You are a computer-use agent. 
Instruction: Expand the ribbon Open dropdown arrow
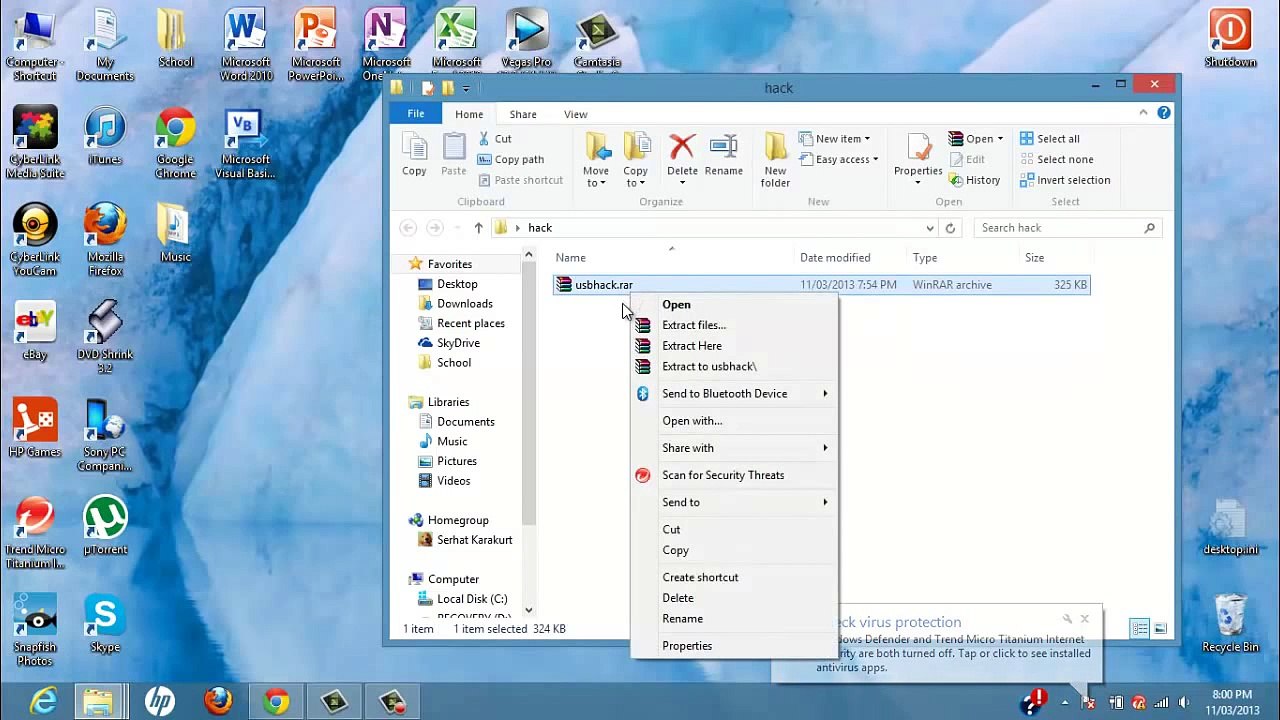(x=999, y=139)
